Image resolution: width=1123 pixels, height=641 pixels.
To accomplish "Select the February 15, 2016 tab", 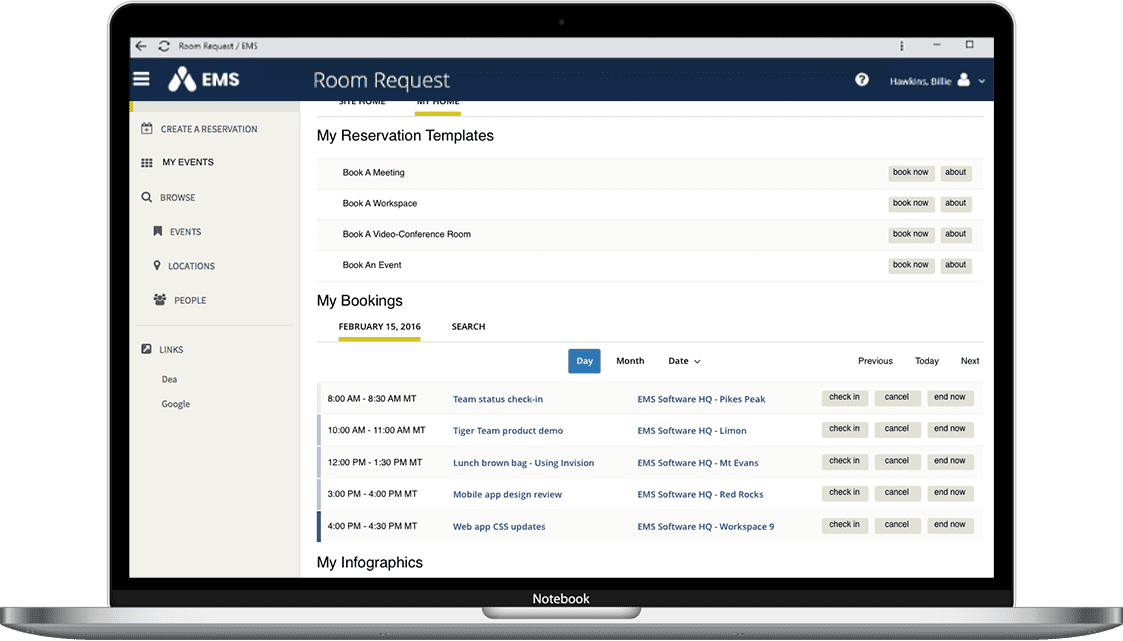I will [380, 327].
